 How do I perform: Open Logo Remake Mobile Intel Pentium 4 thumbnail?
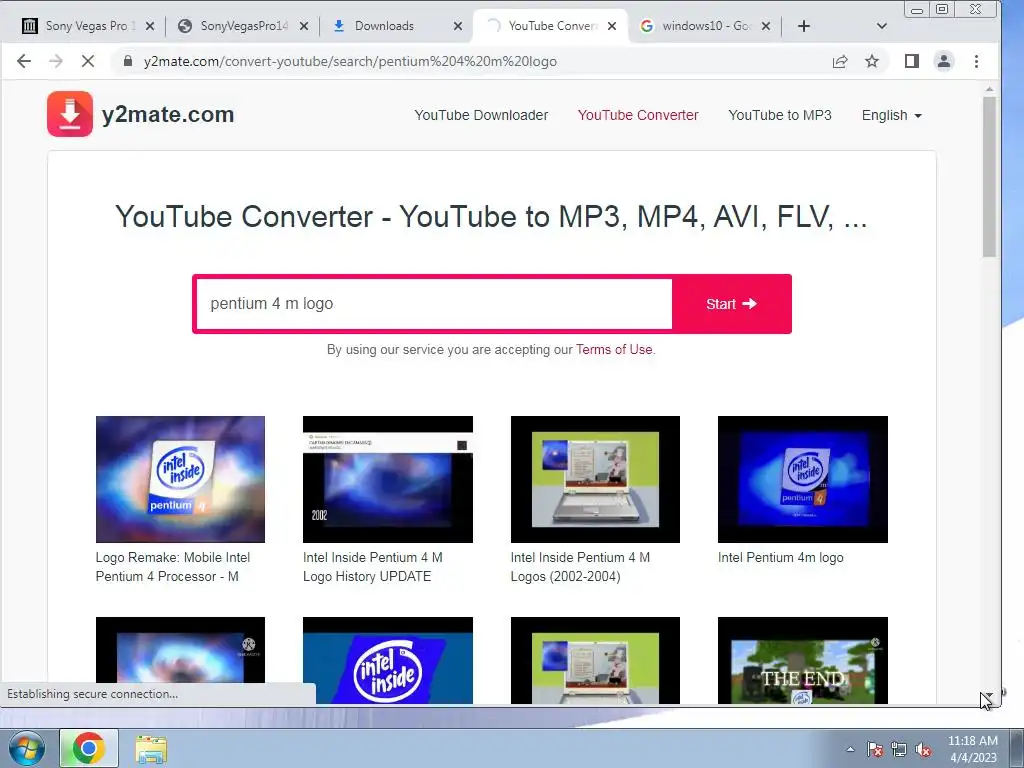tap(180, 479)
